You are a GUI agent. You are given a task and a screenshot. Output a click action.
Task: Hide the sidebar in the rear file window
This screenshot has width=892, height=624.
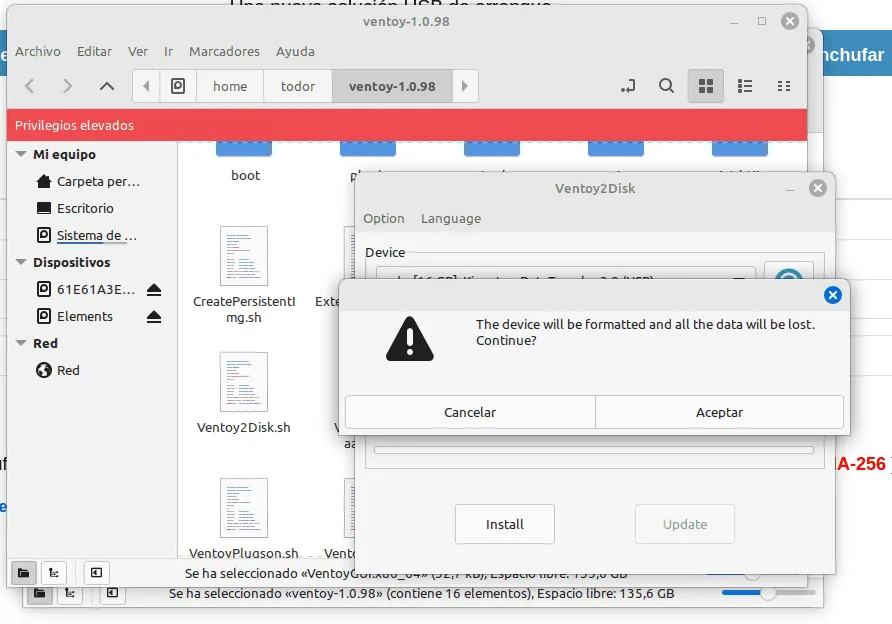pos(112,594)
